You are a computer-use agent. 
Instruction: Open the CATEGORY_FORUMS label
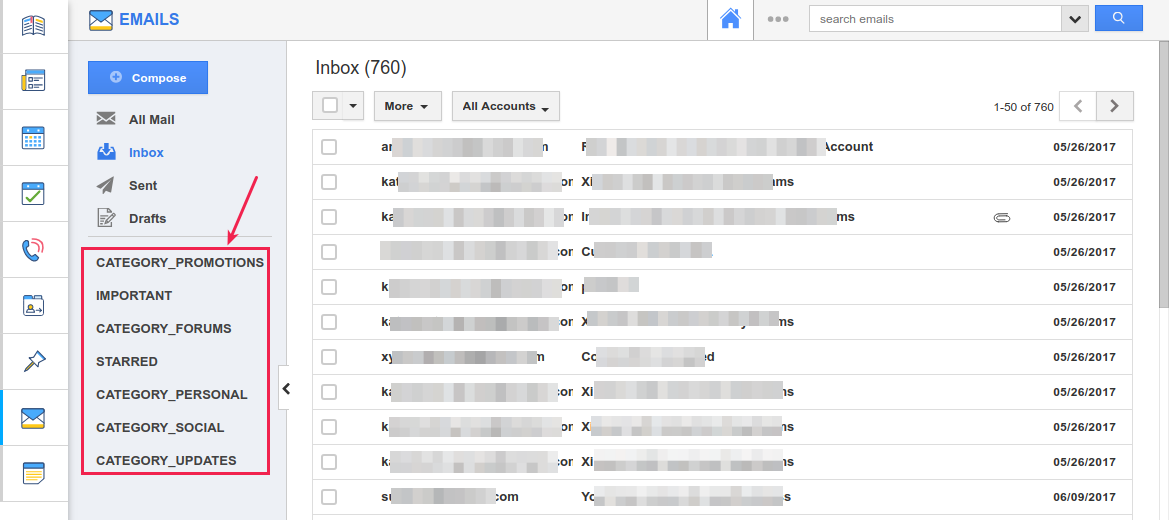click(x=164, y=328)
